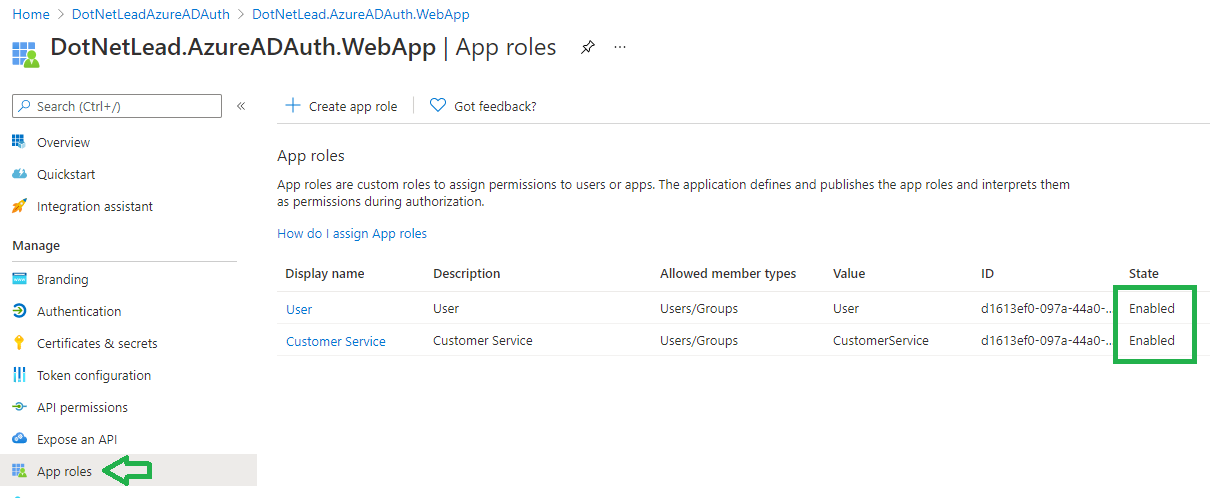The height and width of the screenshot is (498, 1210).
Task: Click Users/Groups in the User row
Action: pyautogui.click(x=699, y=309)
